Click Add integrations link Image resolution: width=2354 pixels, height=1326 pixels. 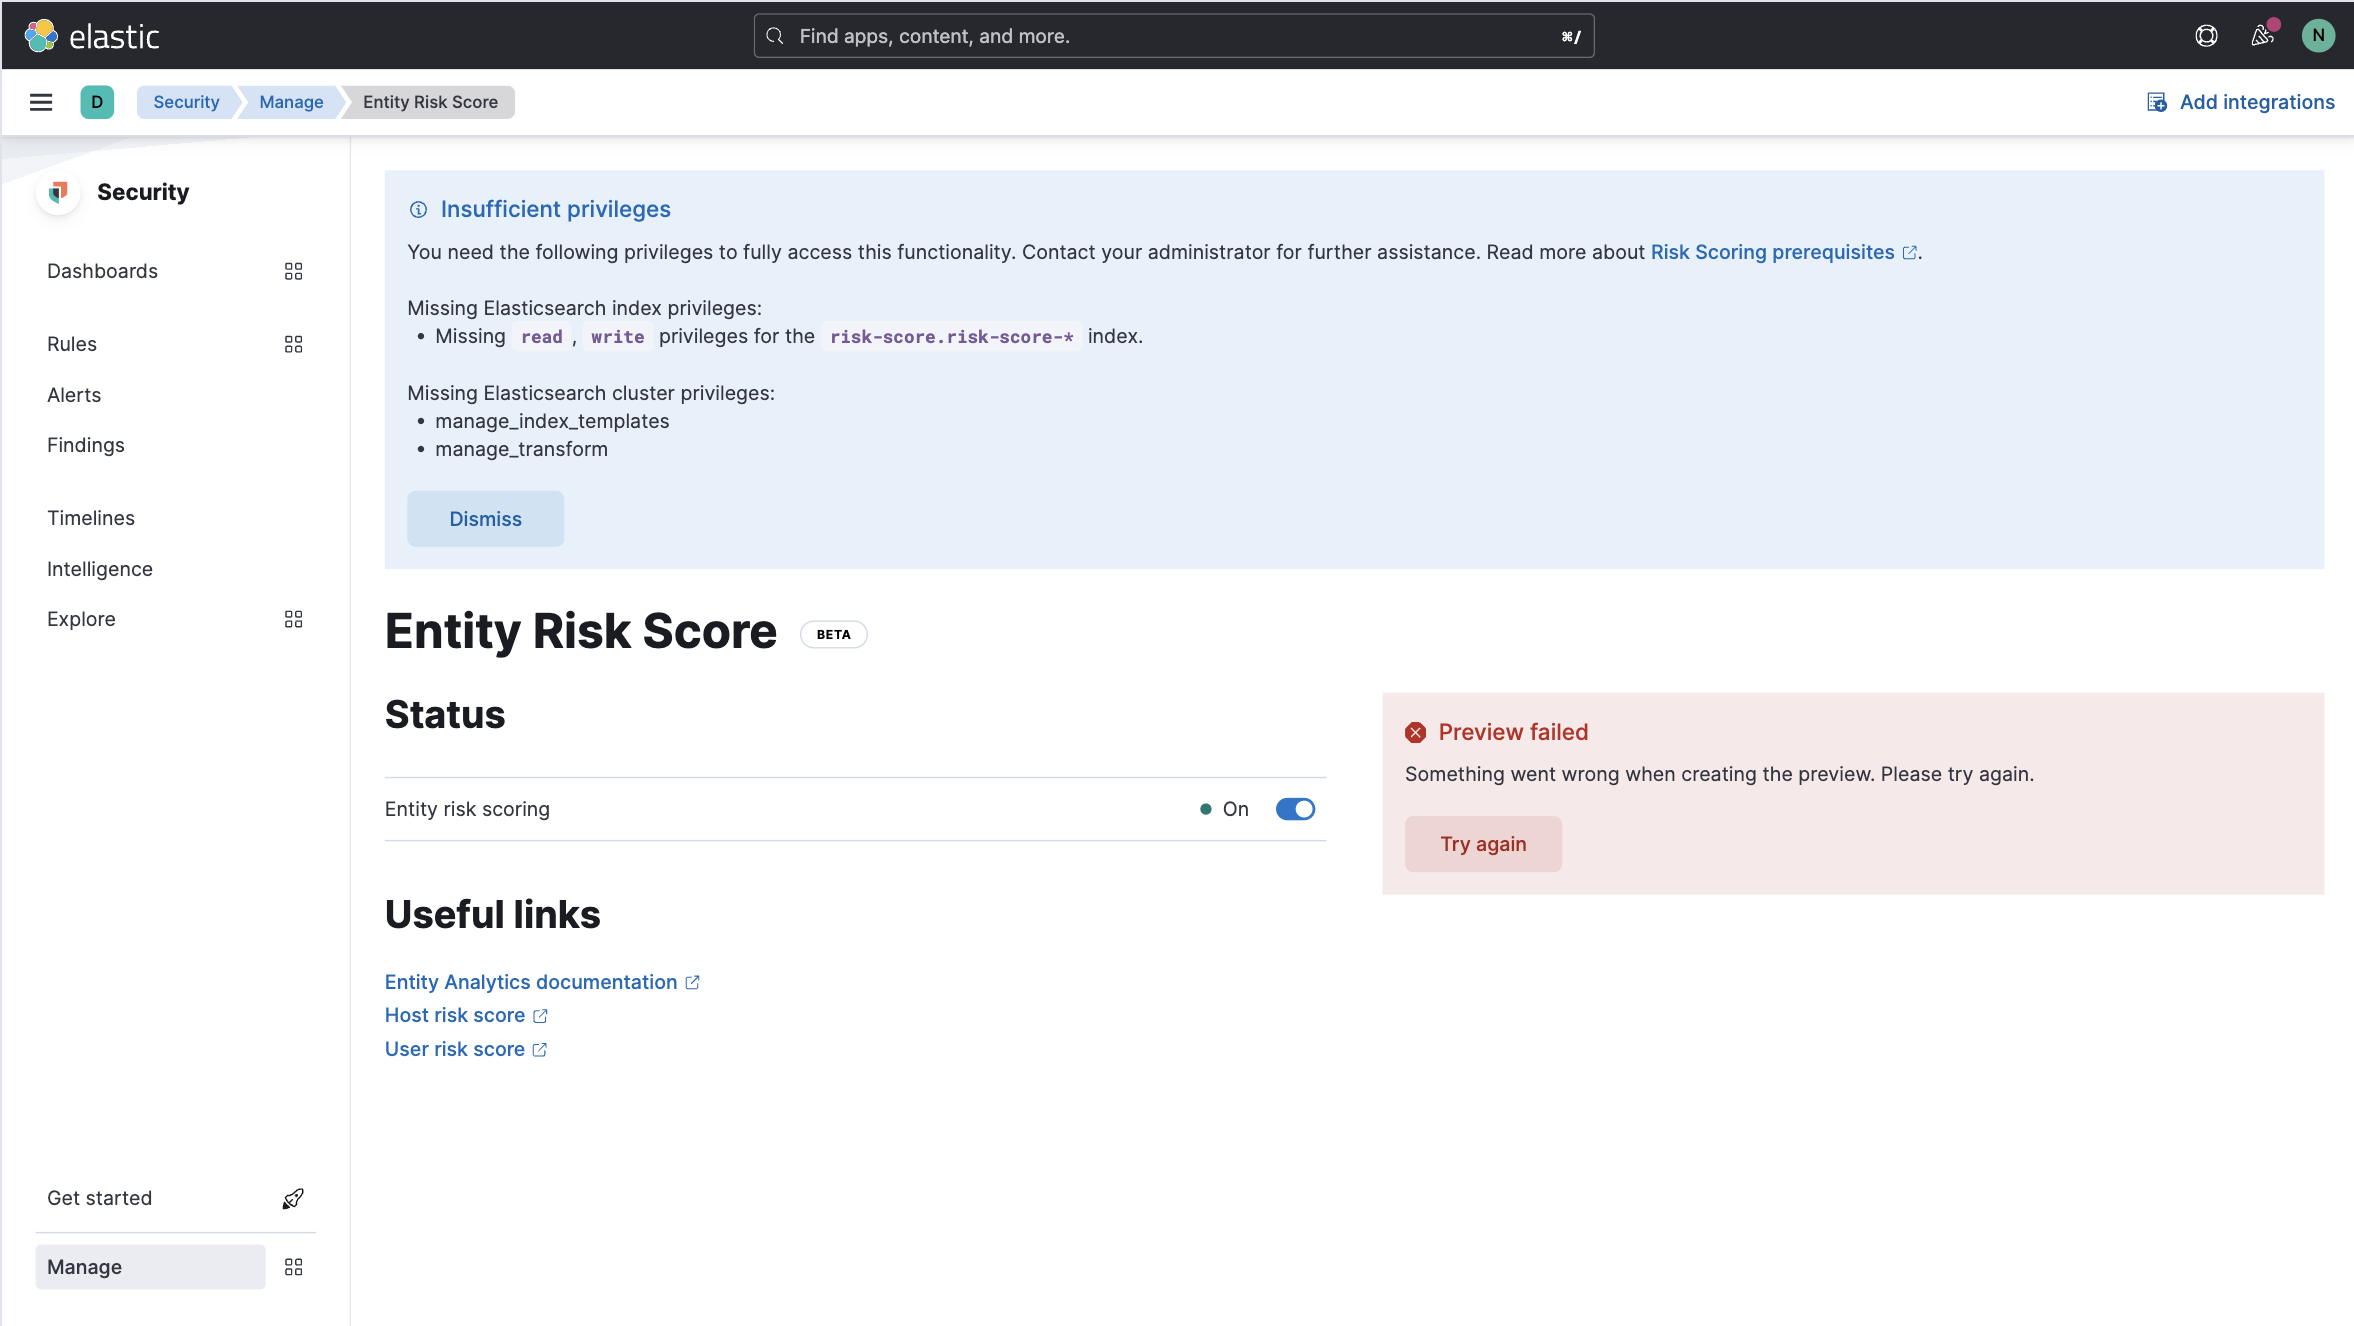pos(2257,102)
